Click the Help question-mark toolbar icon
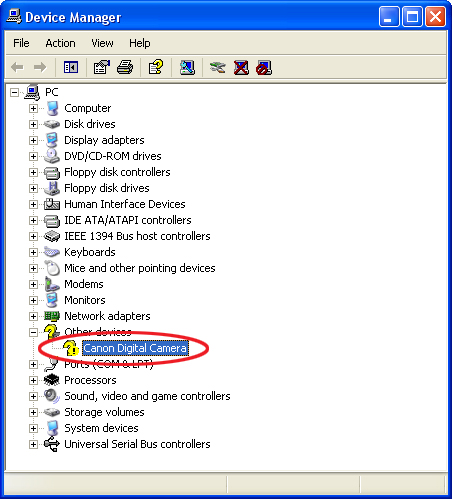 coord(156,67)
